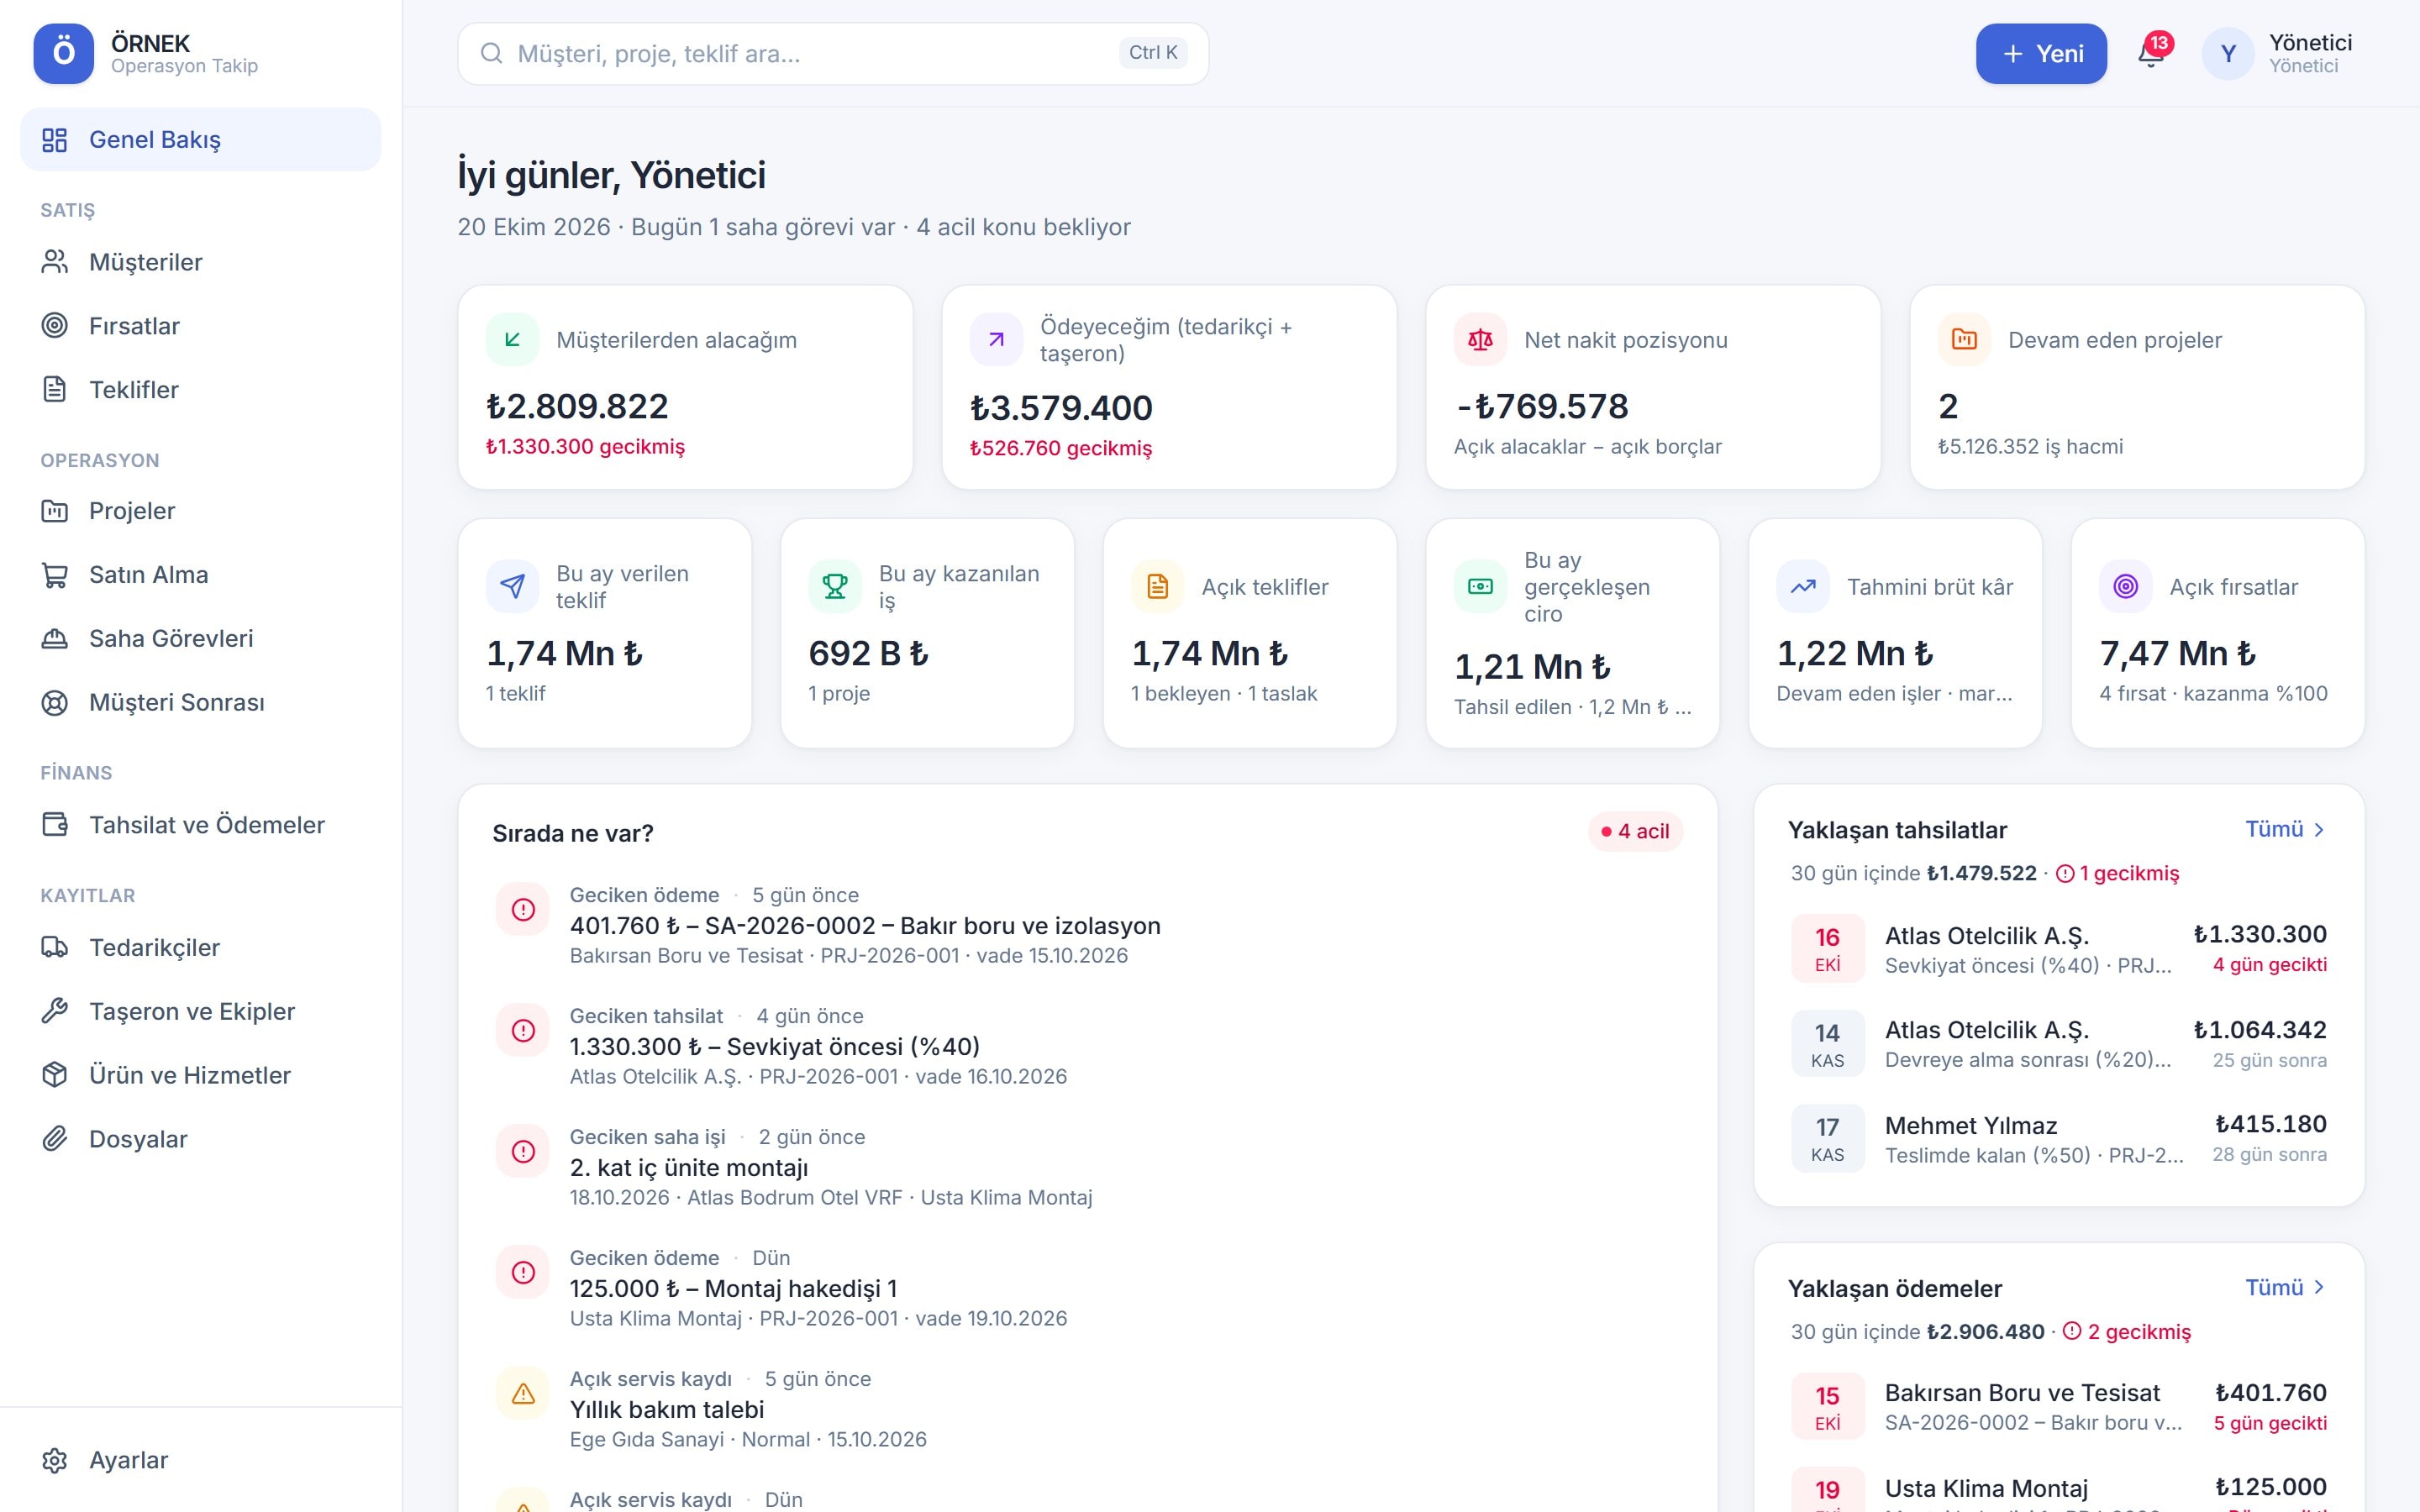The height and width of the screenshot is (1512, 2420).
Task: Focus the Müşteri, proje, teklif search field
Action: (x=833, y=54)
